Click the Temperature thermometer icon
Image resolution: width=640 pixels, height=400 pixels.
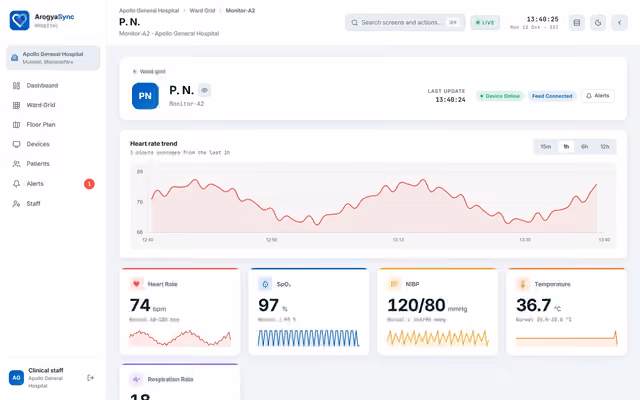pyautogui.click(x=523, y=284)
